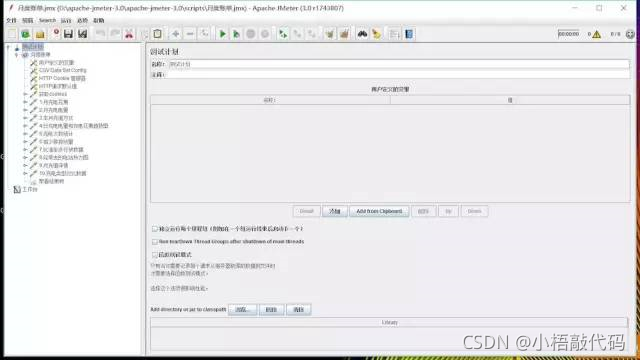Select 'CSV Data Set Config' tree item
640x360 pixels.
point(62,70)
